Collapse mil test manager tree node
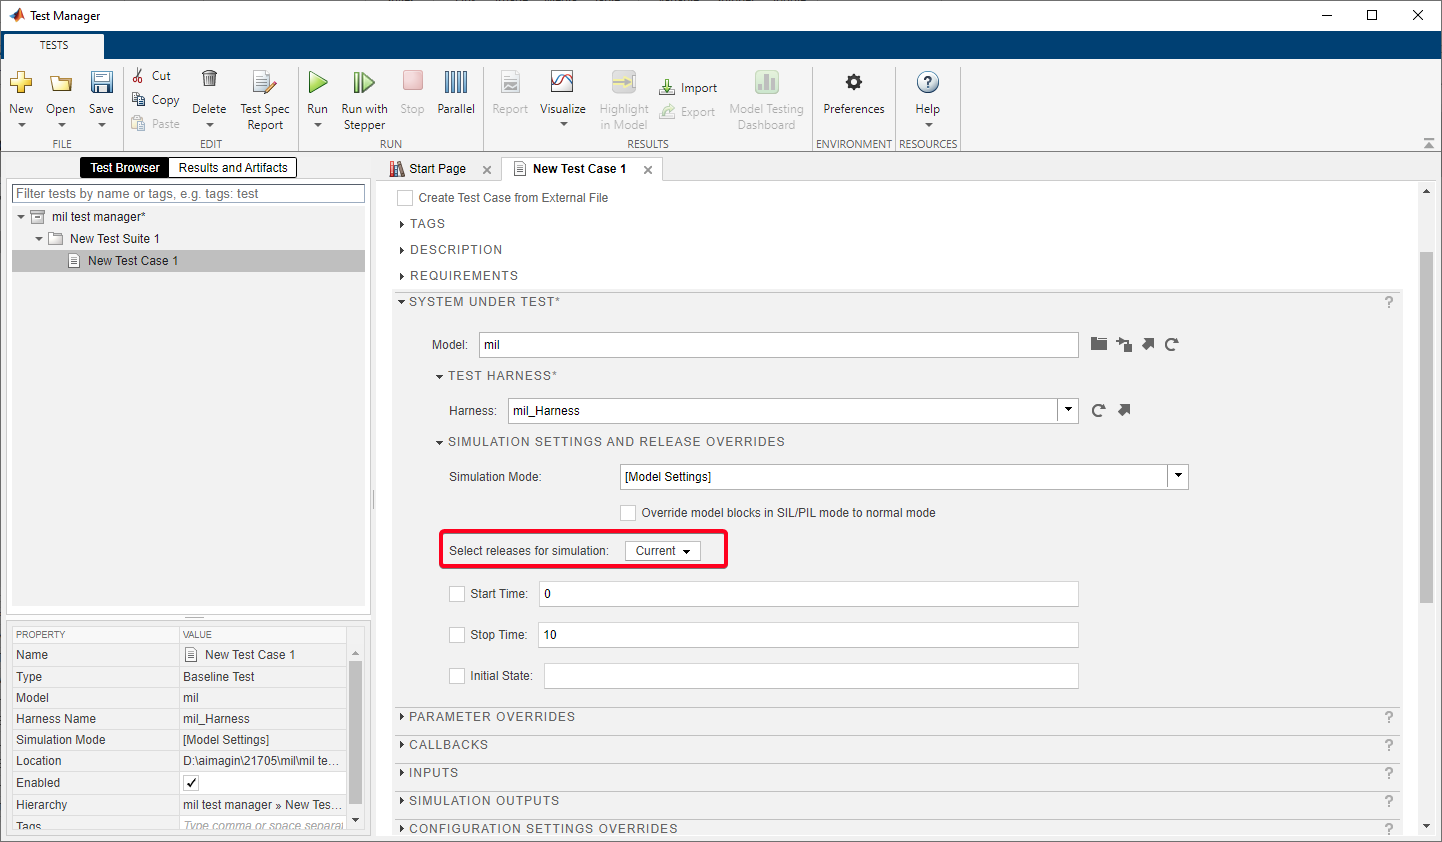1442x842 pixels. 21,217
